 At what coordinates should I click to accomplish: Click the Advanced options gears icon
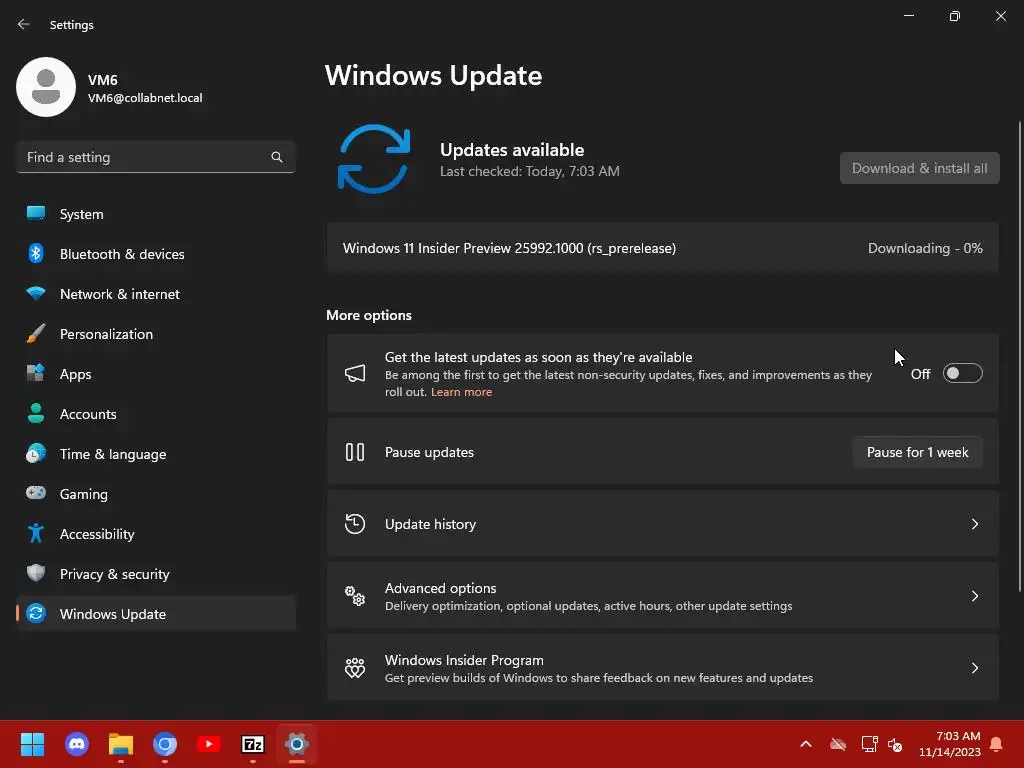(355, 596)
